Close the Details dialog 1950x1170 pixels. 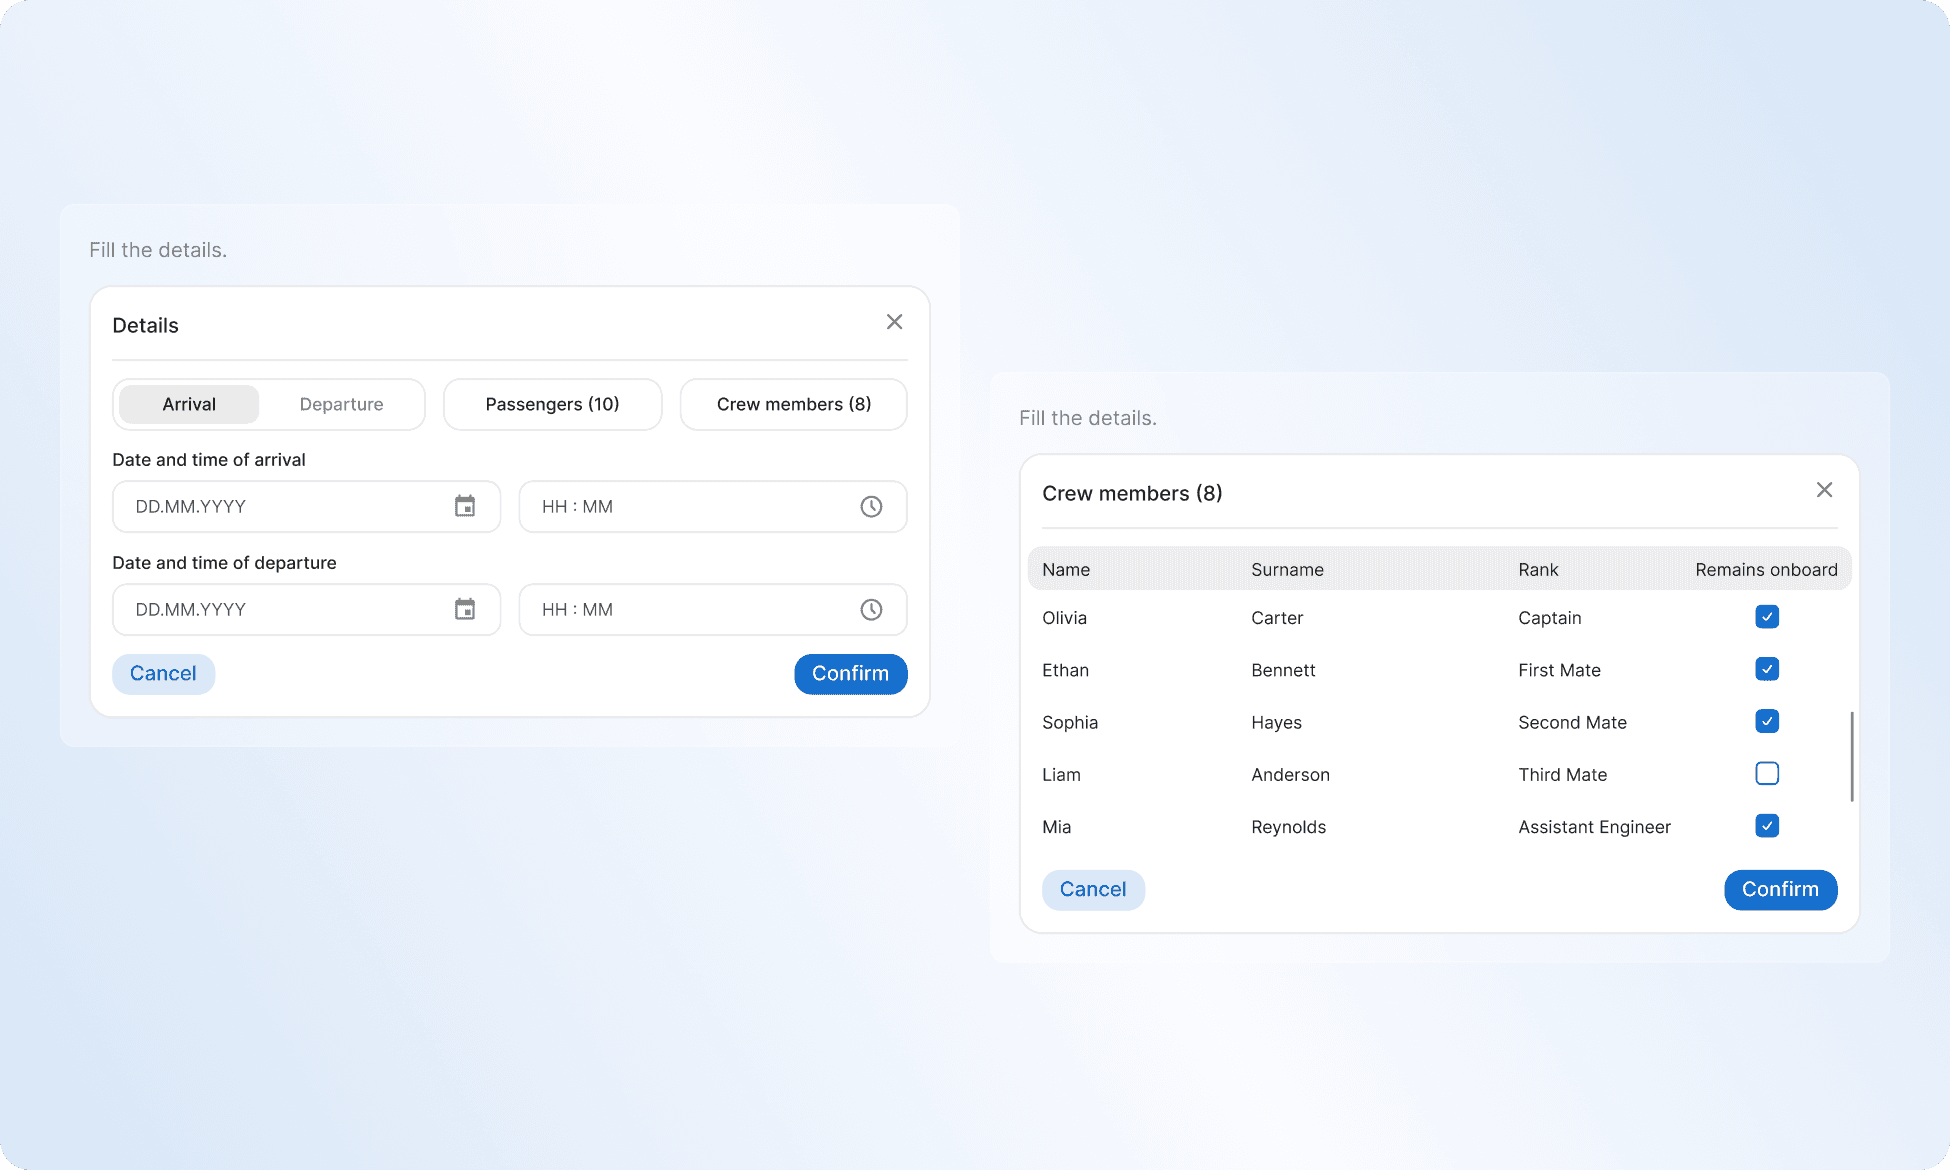[894, 321]
